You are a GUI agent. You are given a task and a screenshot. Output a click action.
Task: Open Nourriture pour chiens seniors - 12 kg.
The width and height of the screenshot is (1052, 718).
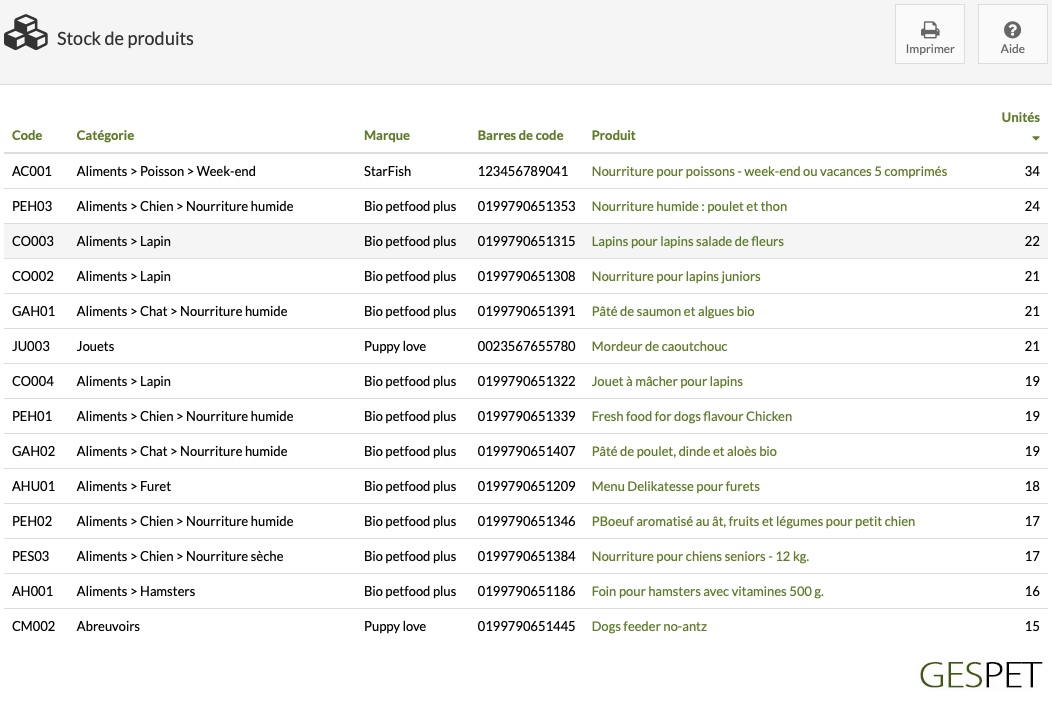[700, 556]
